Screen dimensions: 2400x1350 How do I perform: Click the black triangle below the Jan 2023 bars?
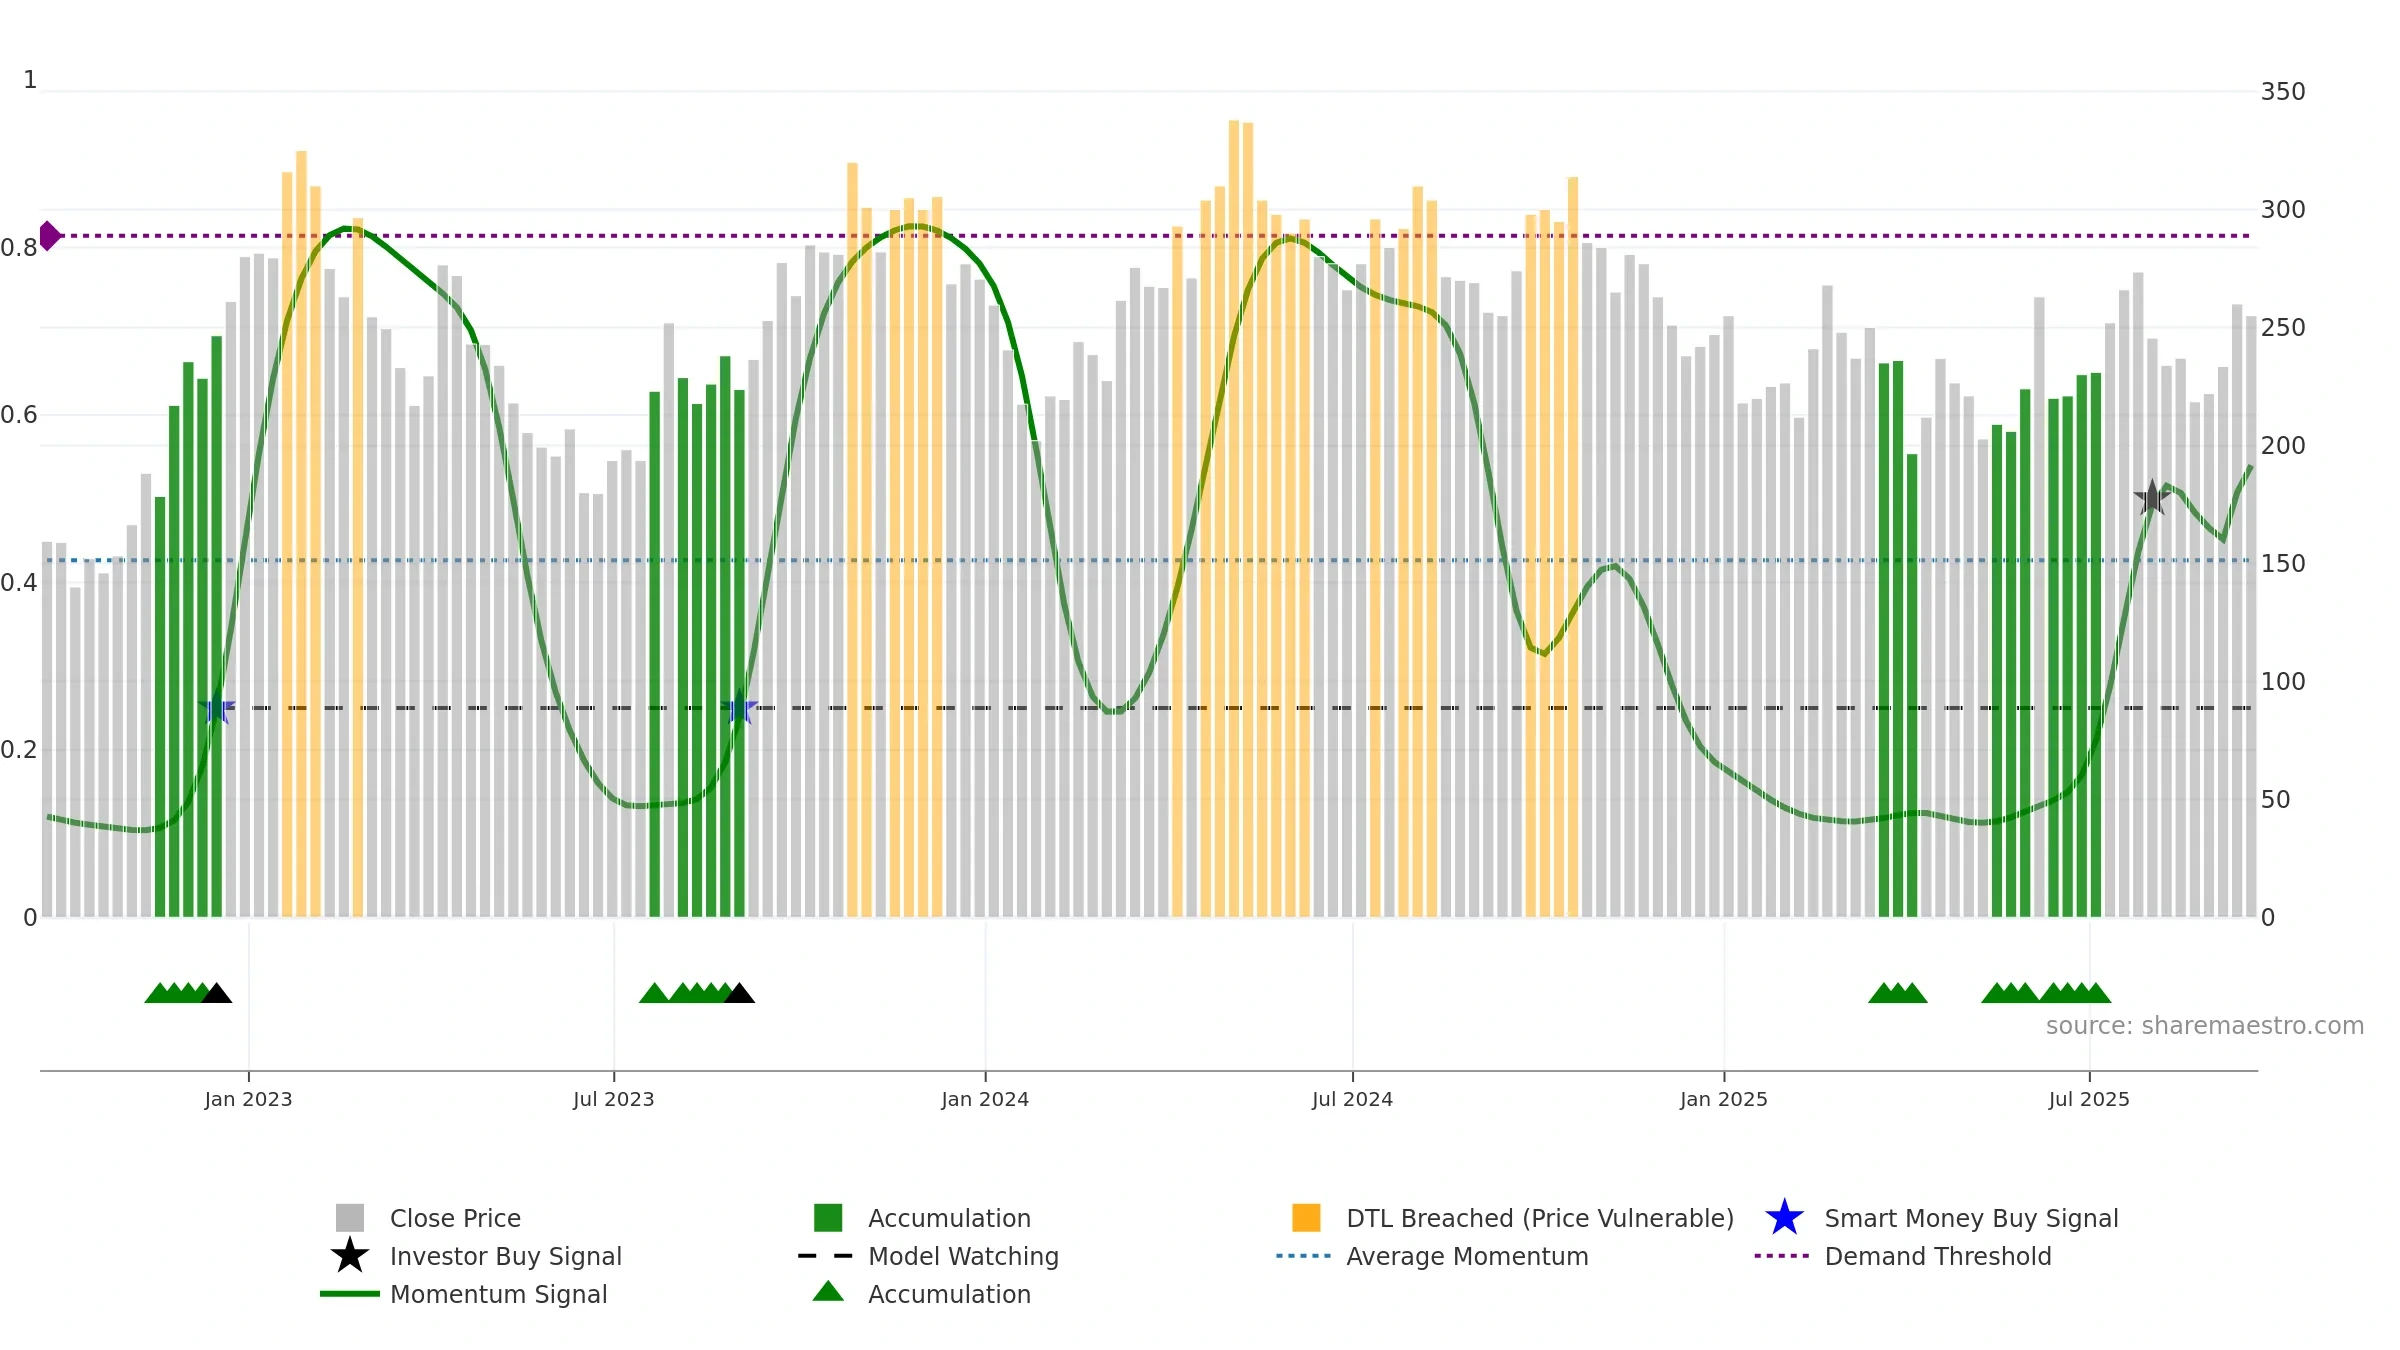pos(216,993)
